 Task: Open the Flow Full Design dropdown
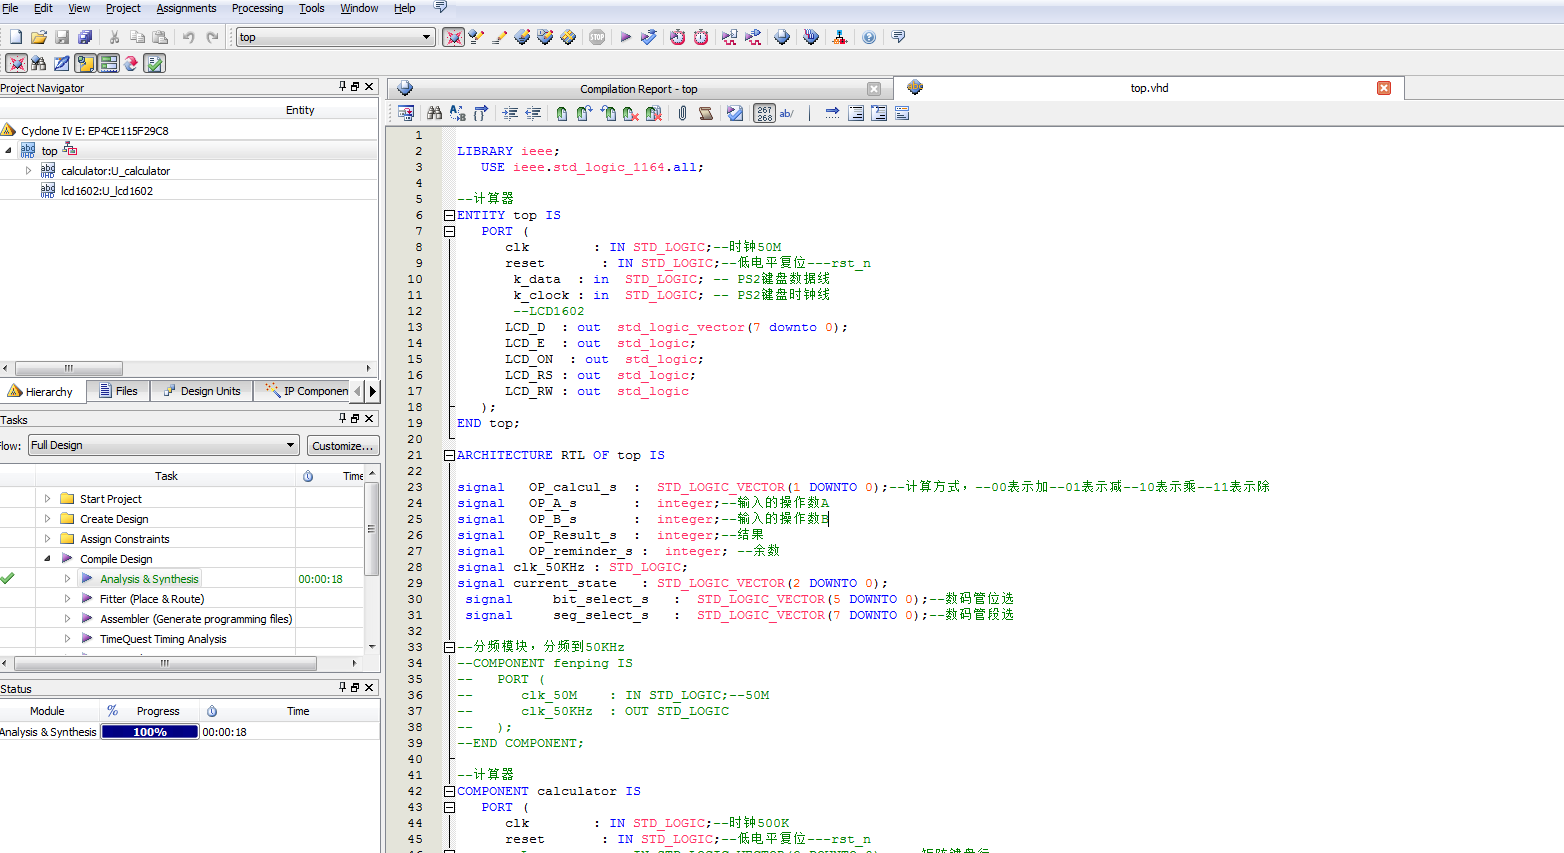point(290,445)
